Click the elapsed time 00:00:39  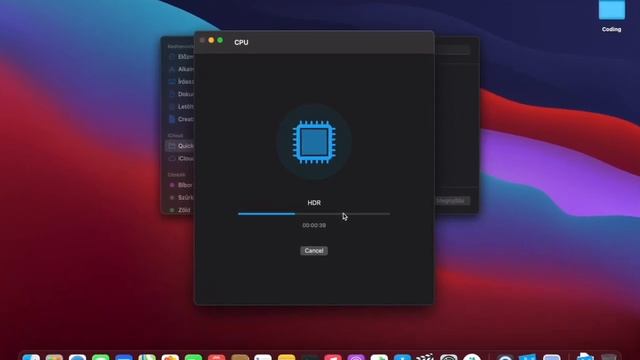click(x=314, y=225)
